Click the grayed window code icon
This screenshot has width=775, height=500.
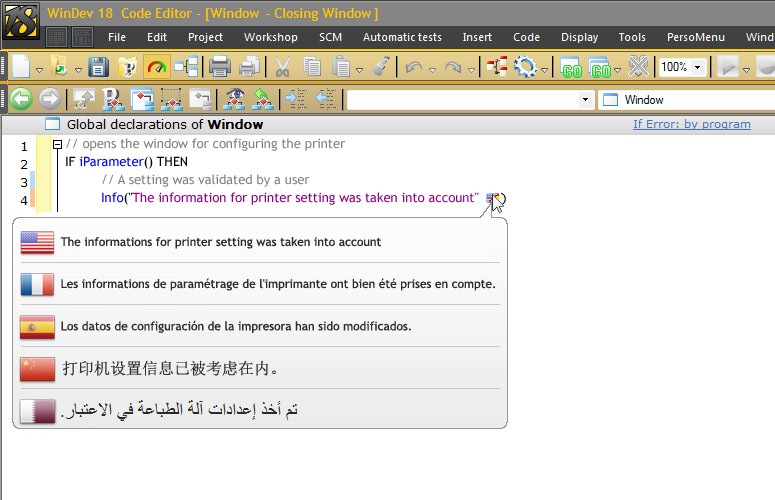pyautogui.click(x=200, y=99)
